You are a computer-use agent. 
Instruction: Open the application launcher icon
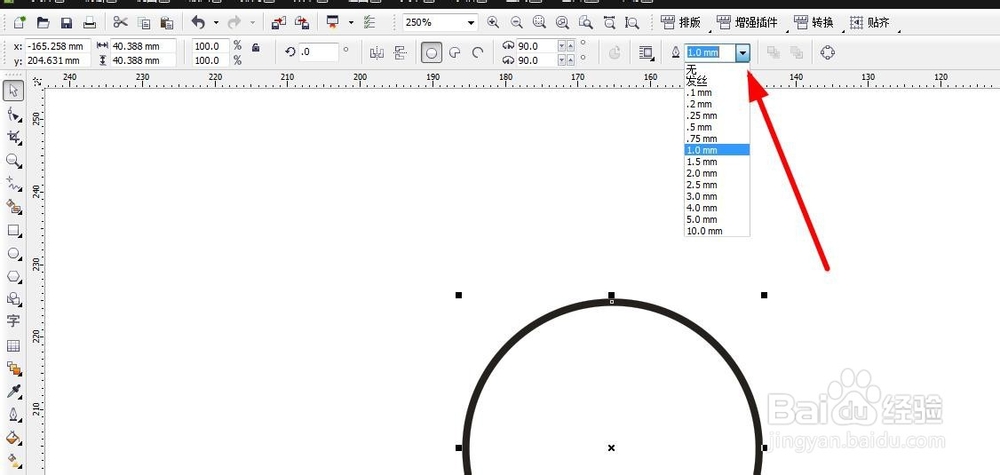point(332,23)
